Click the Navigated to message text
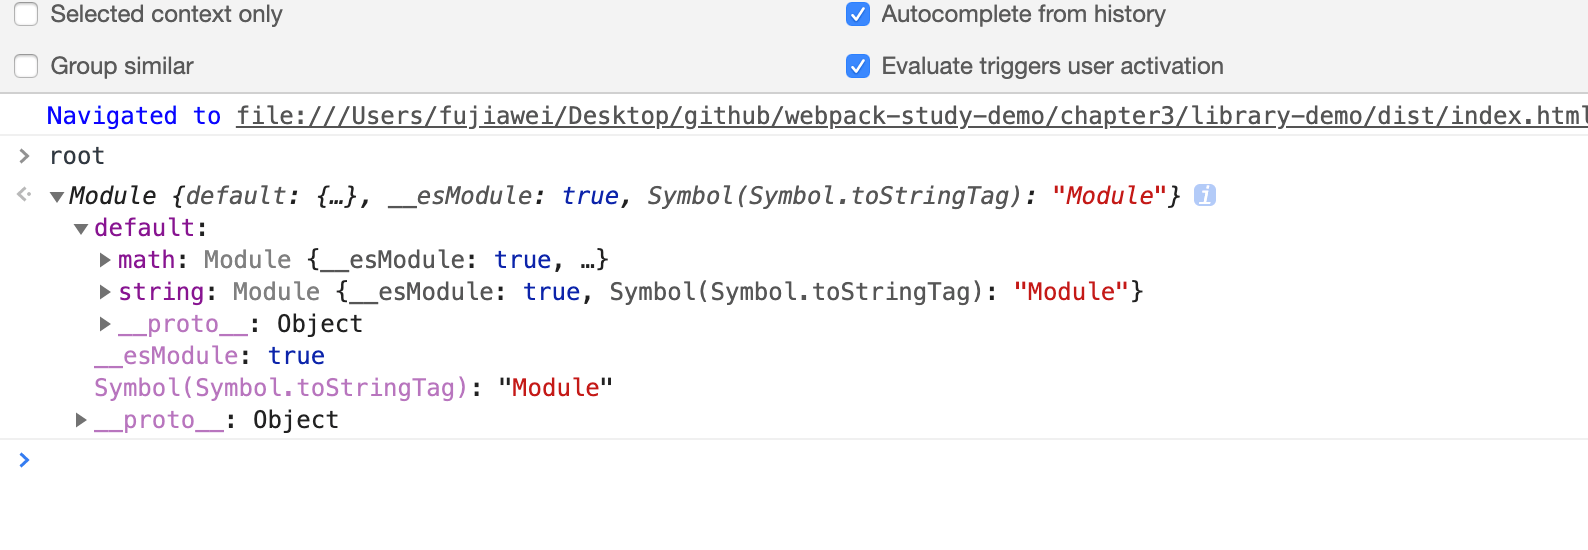This screenshot has height=550, width=1588. [x=133, y=116]
